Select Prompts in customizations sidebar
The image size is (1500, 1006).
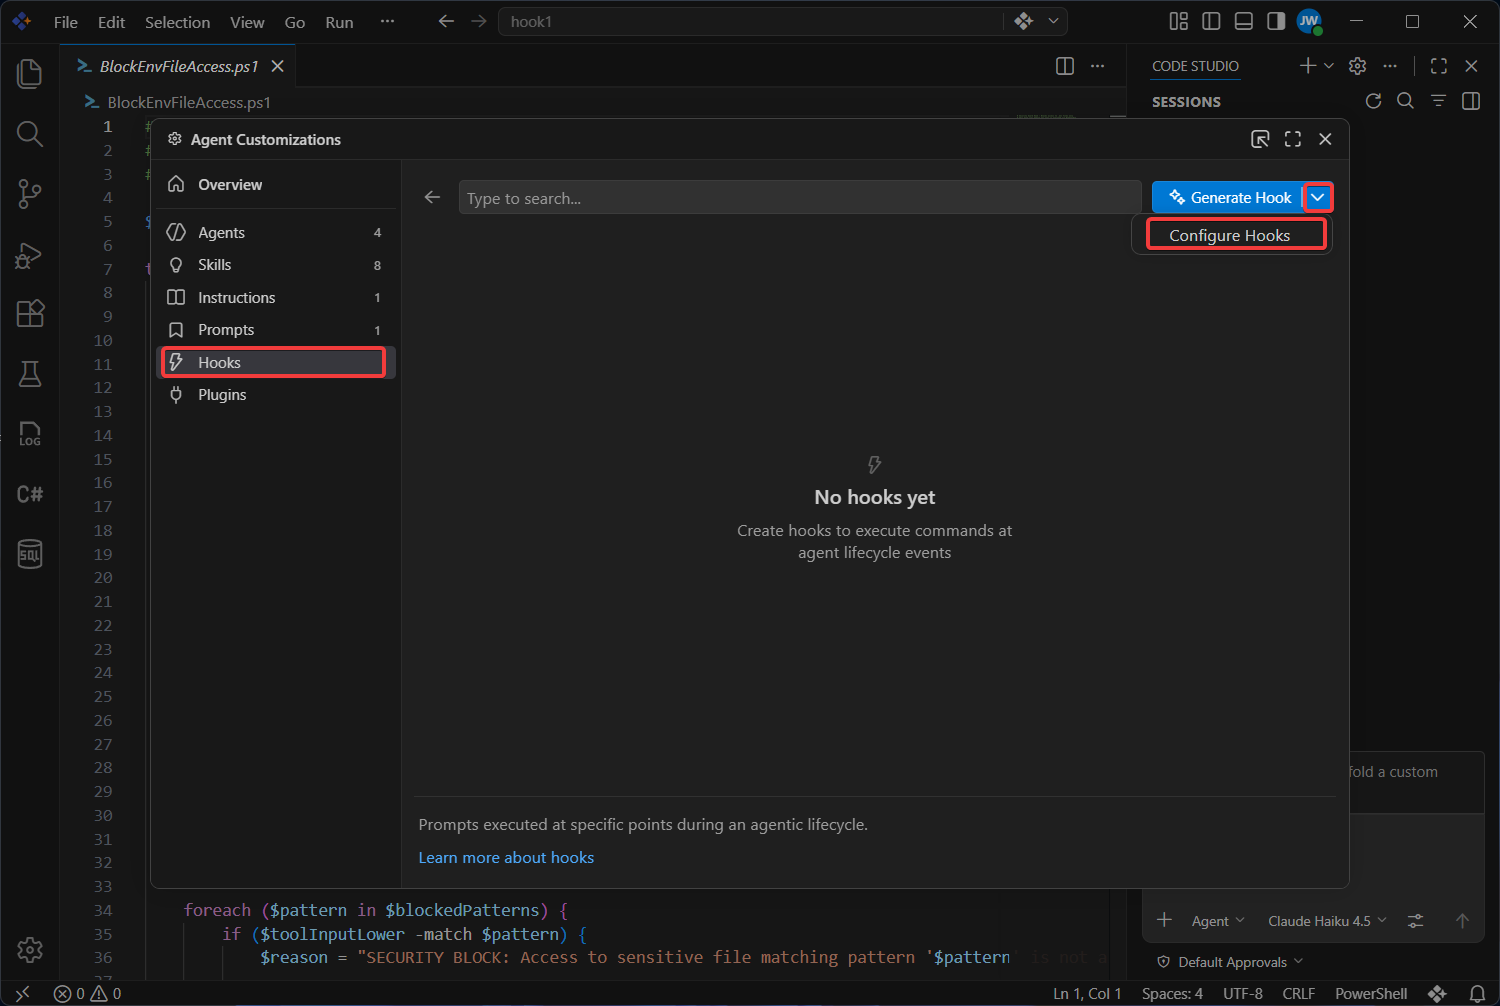[276, 330]
